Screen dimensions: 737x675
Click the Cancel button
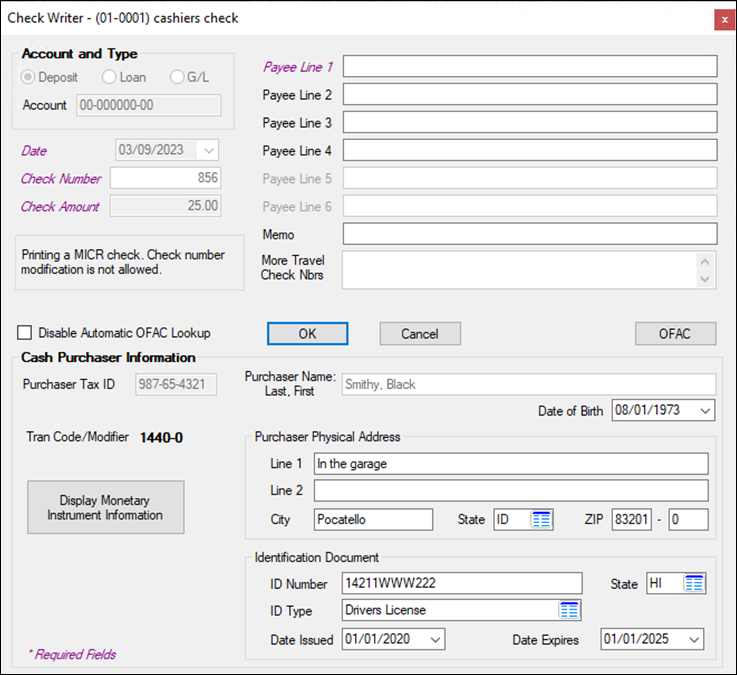click(x=420, y=334)
